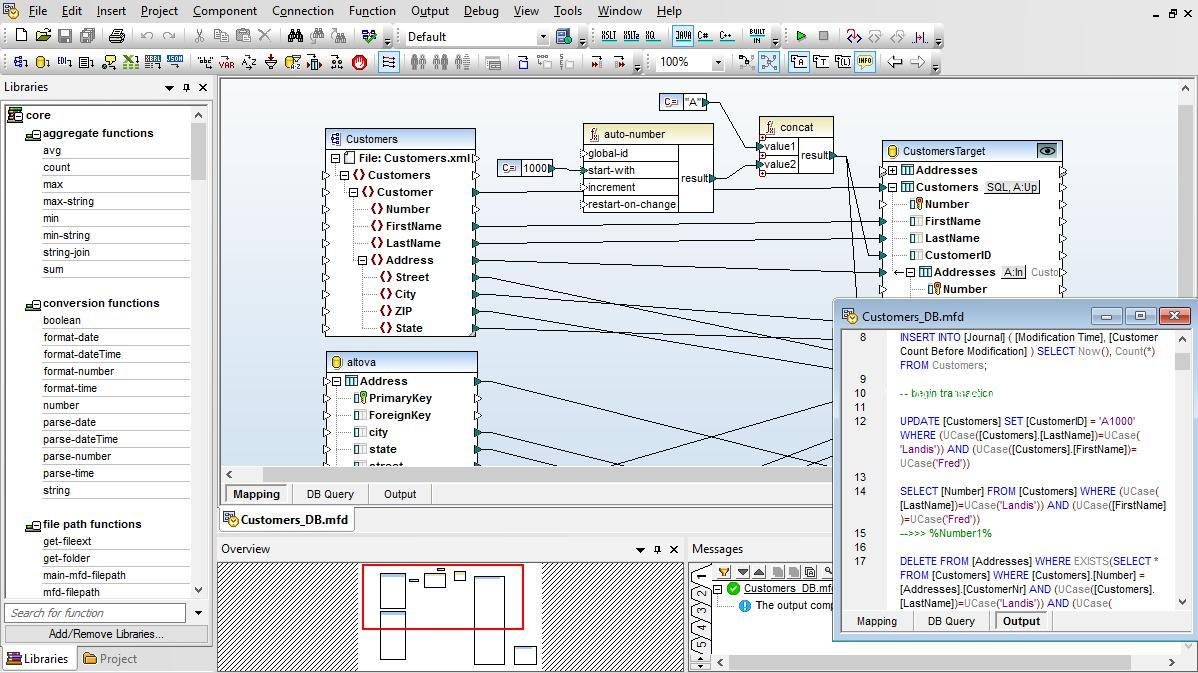Open the Component menu
This screenshot has height=673, width=1198.
coord(224,11)
